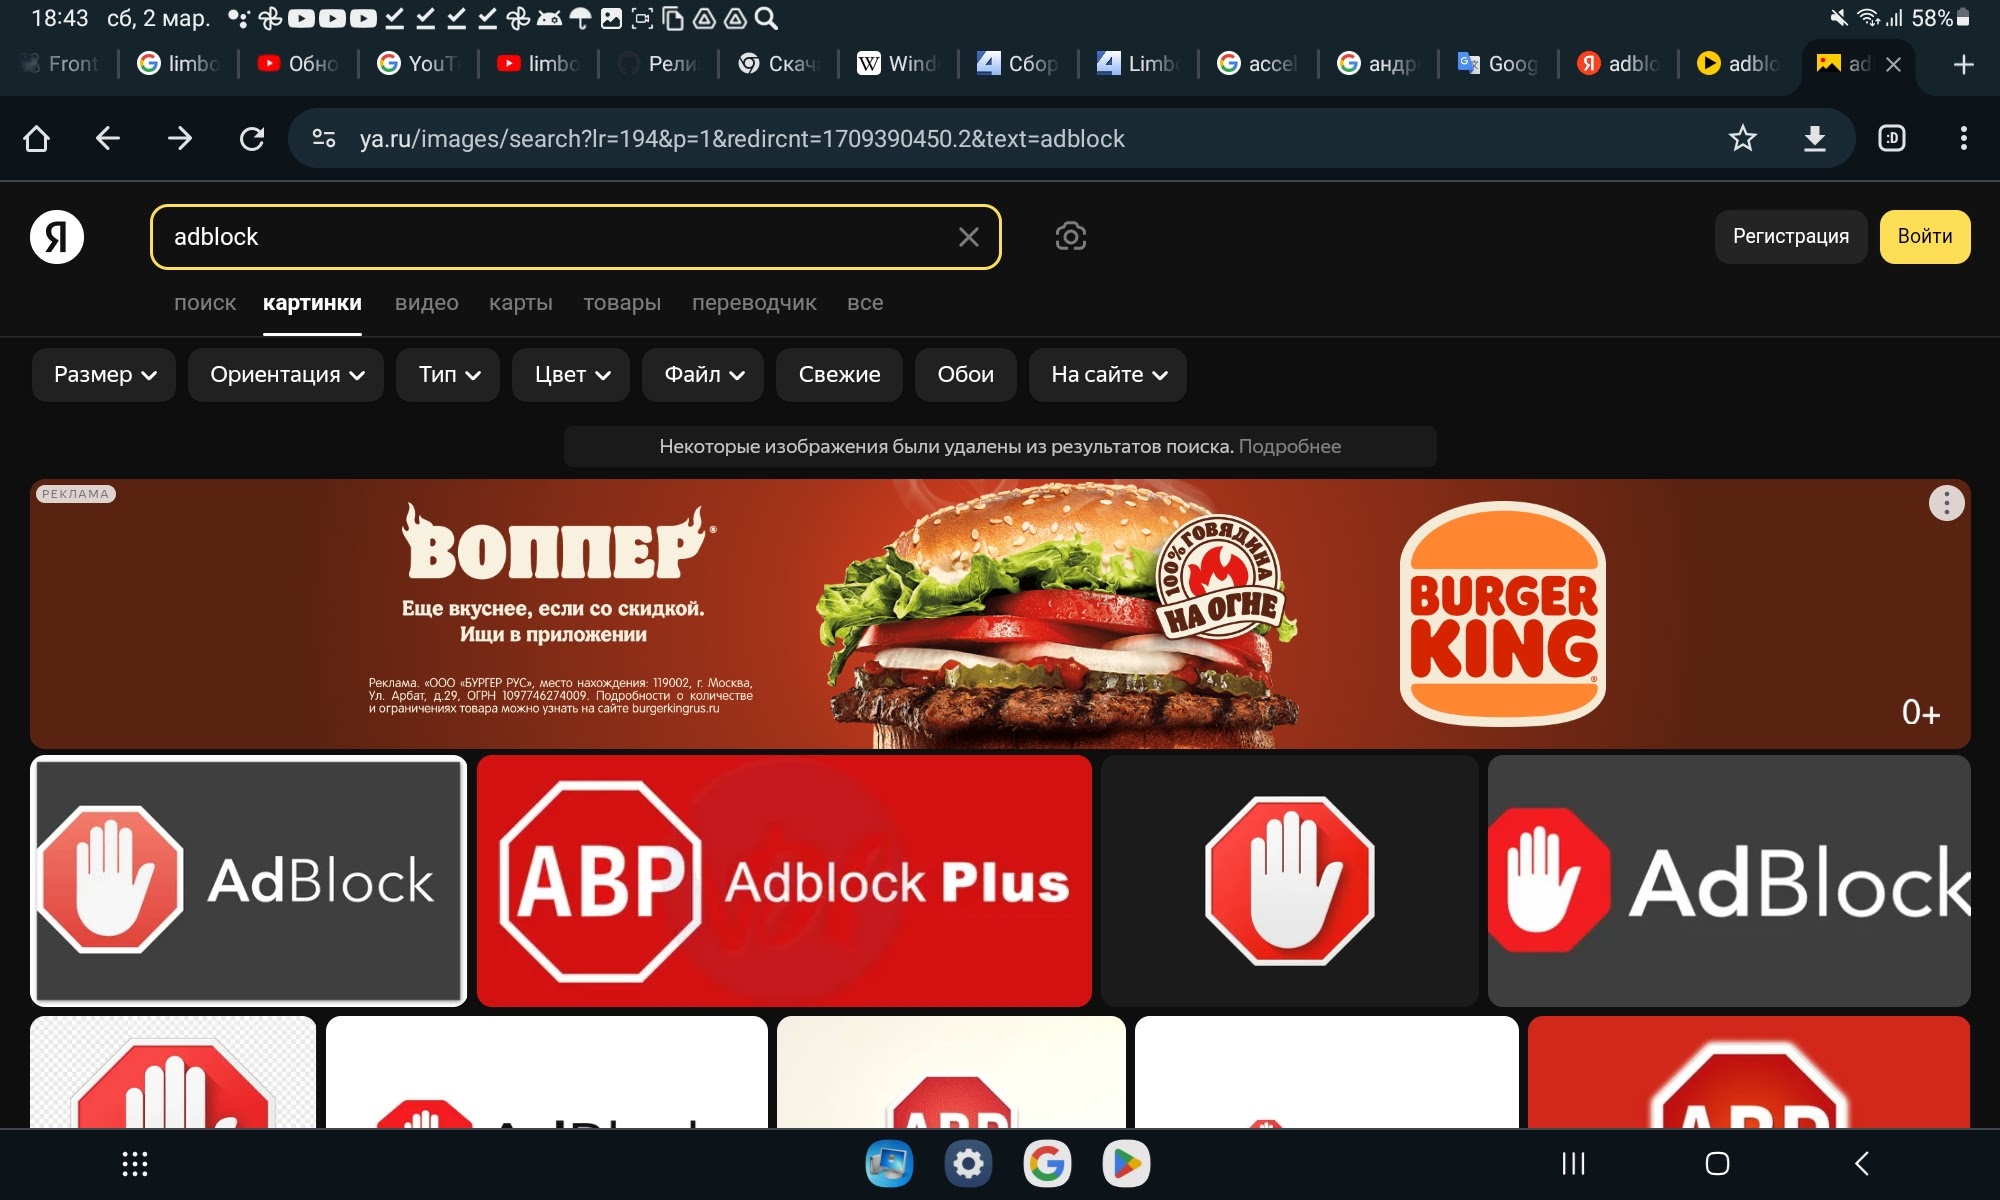Open the stop-hand icon on black thumbnail
This screenshot has width=2000, height=1200.
[x=1289, y=881]
